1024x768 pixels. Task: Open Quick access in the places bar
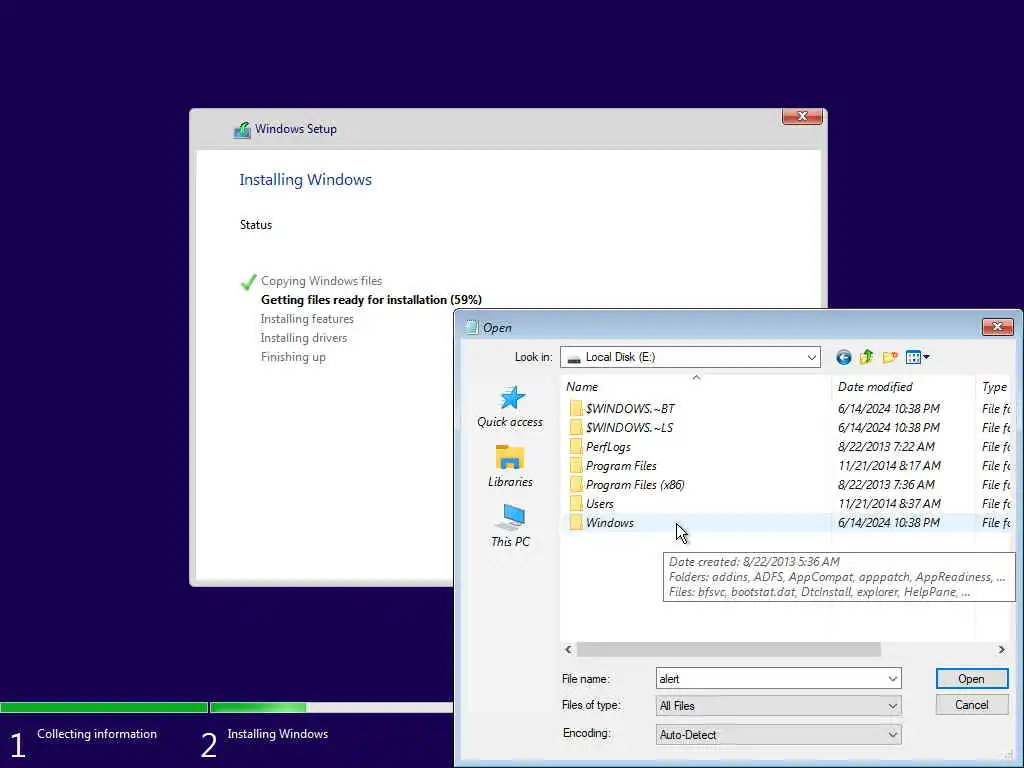(510, 406)
